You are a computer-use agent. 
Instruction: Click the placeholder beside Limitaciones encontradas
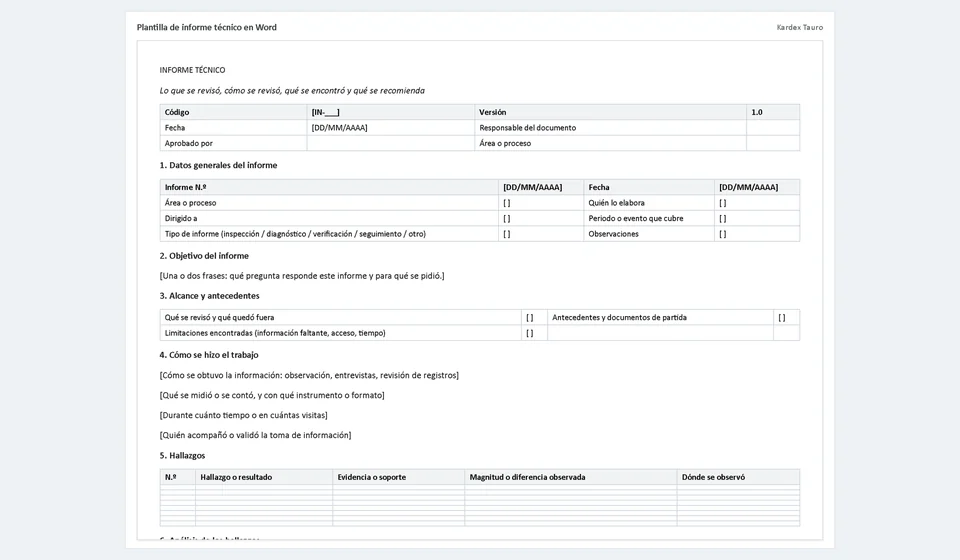530,333
